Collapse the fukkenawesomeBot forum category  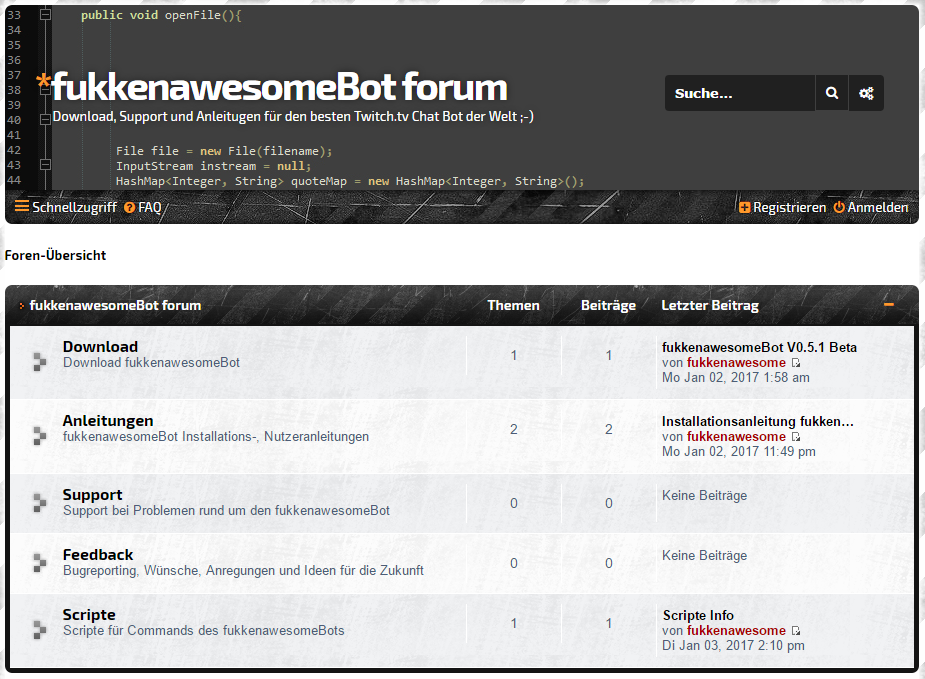[x=889, y=304]
